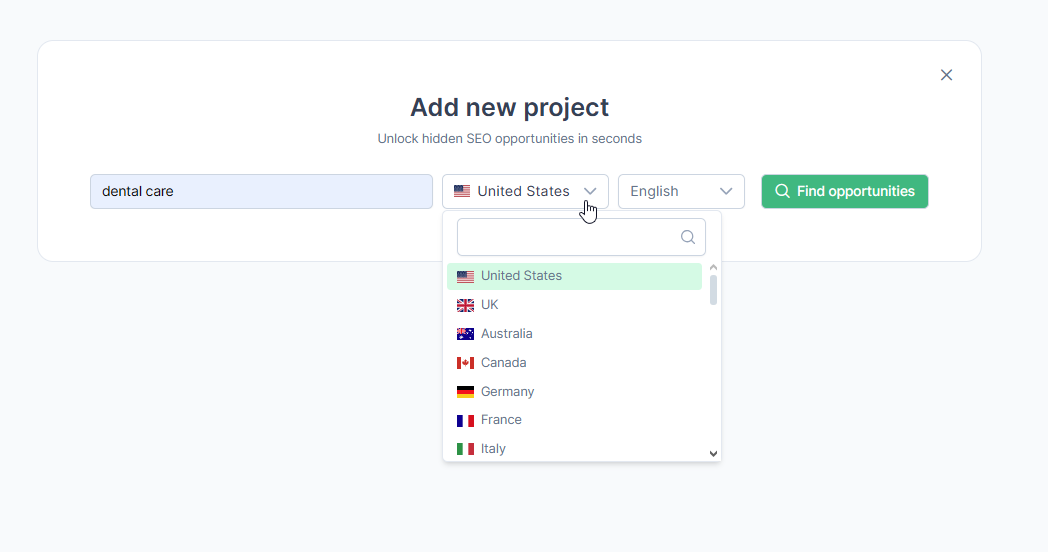Screen dimensions: 1048x552
Task: Click the Italy flag icon
Action: 465,449
